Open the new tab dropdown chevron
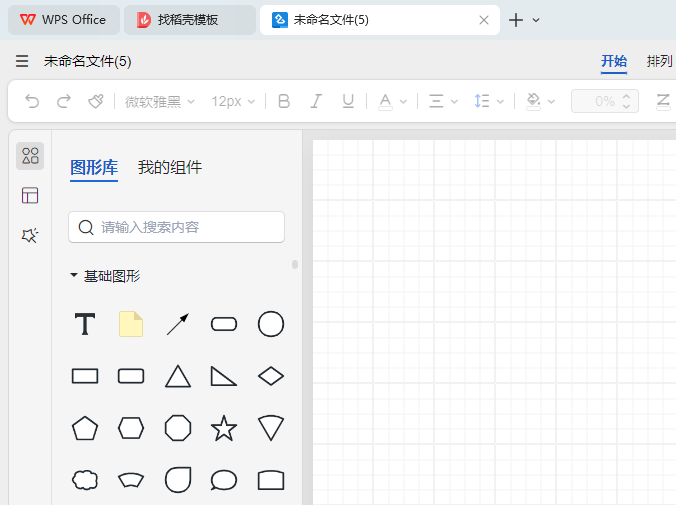 tap(536, 20)
